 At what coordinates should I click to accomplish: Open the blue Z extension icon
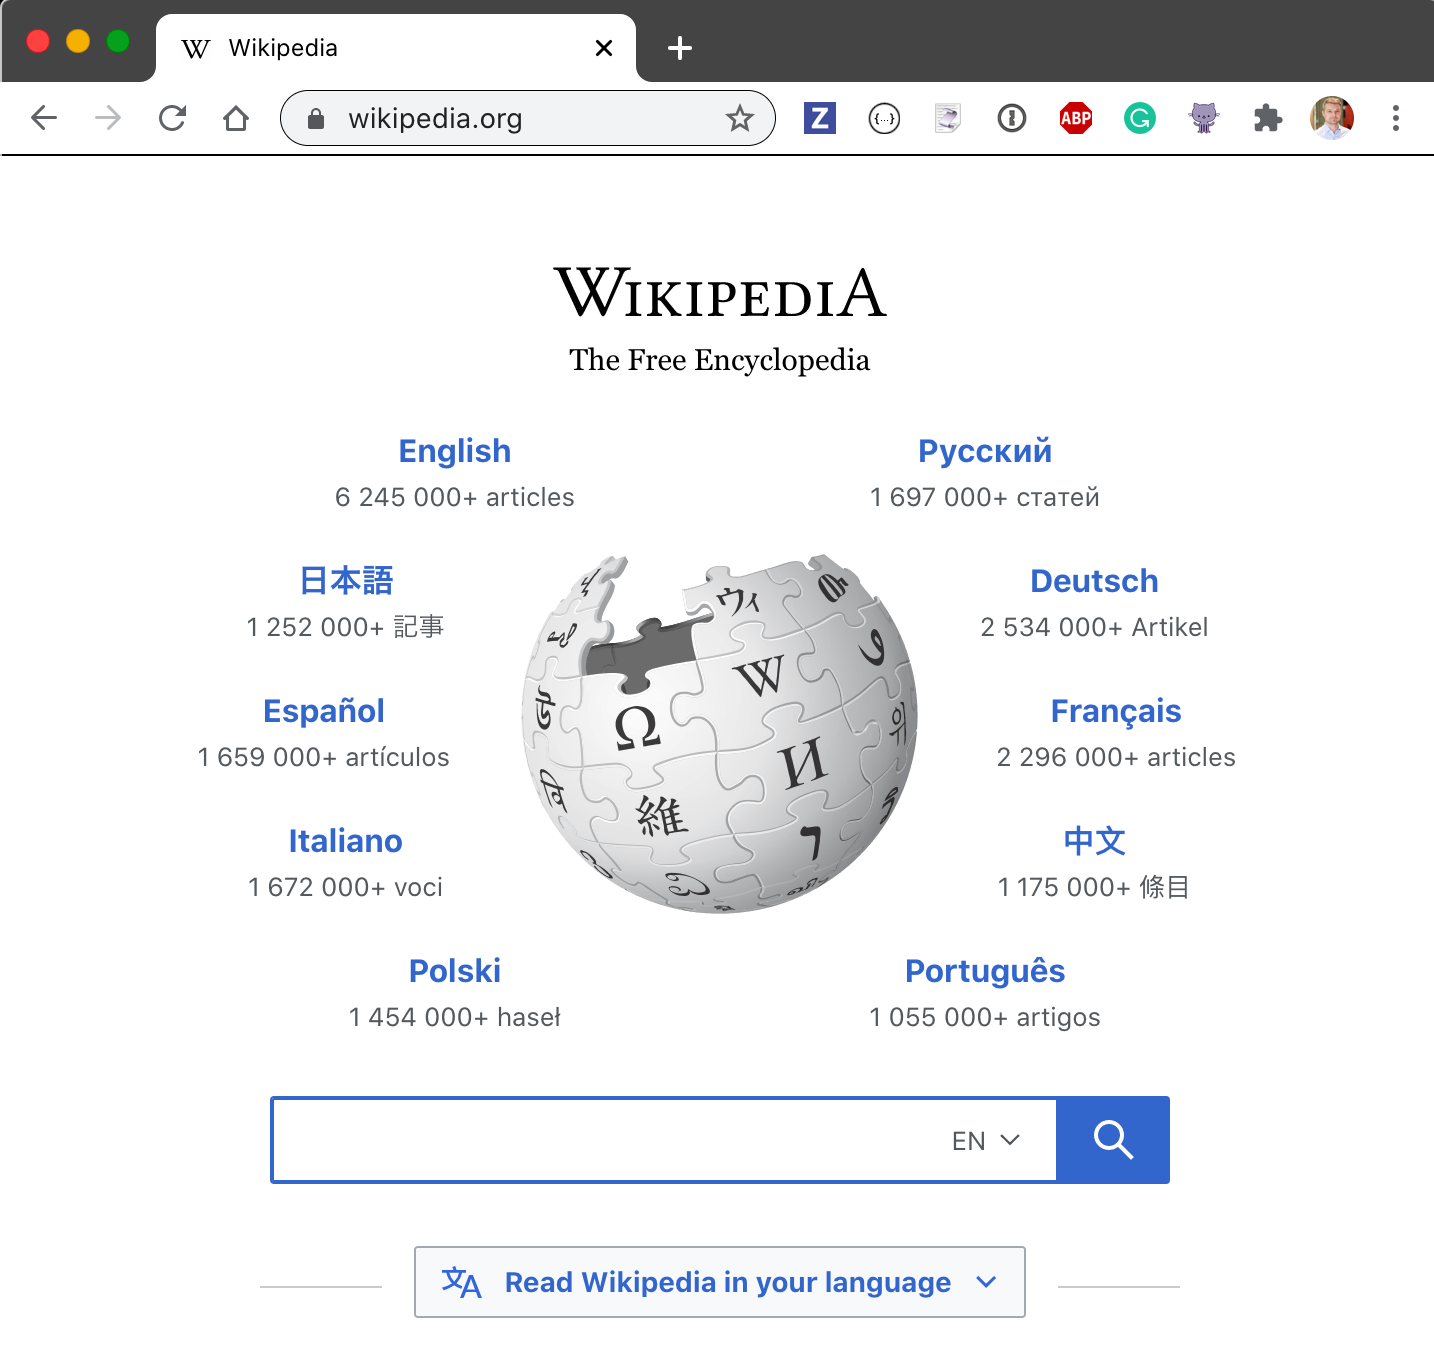820,118
